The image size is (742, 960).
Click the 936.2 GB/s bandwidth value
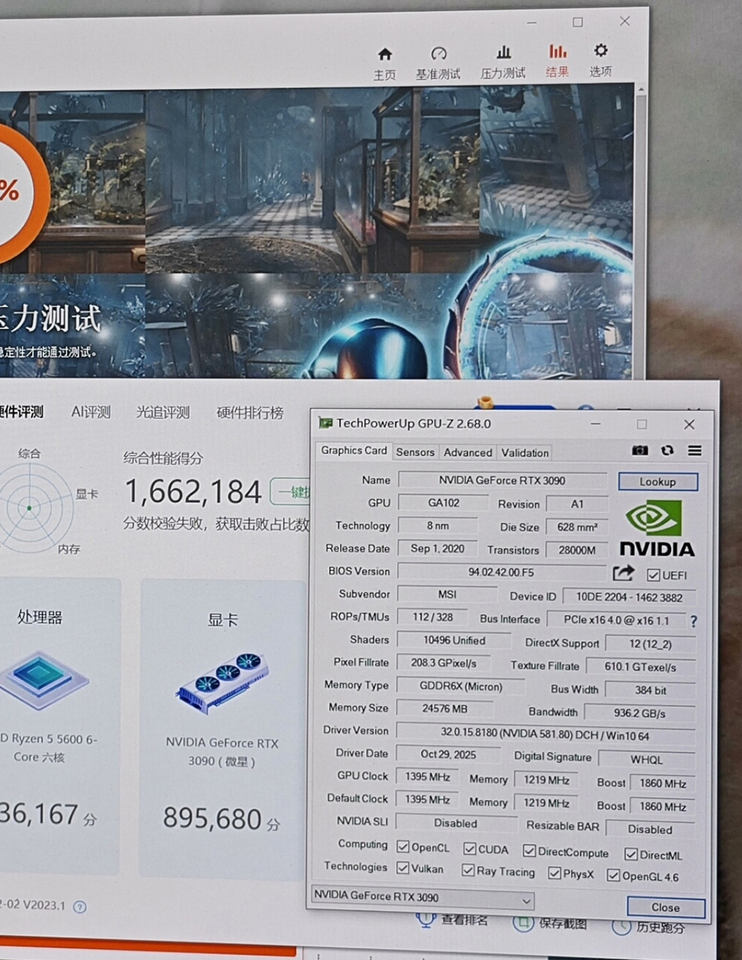point(640,713)
